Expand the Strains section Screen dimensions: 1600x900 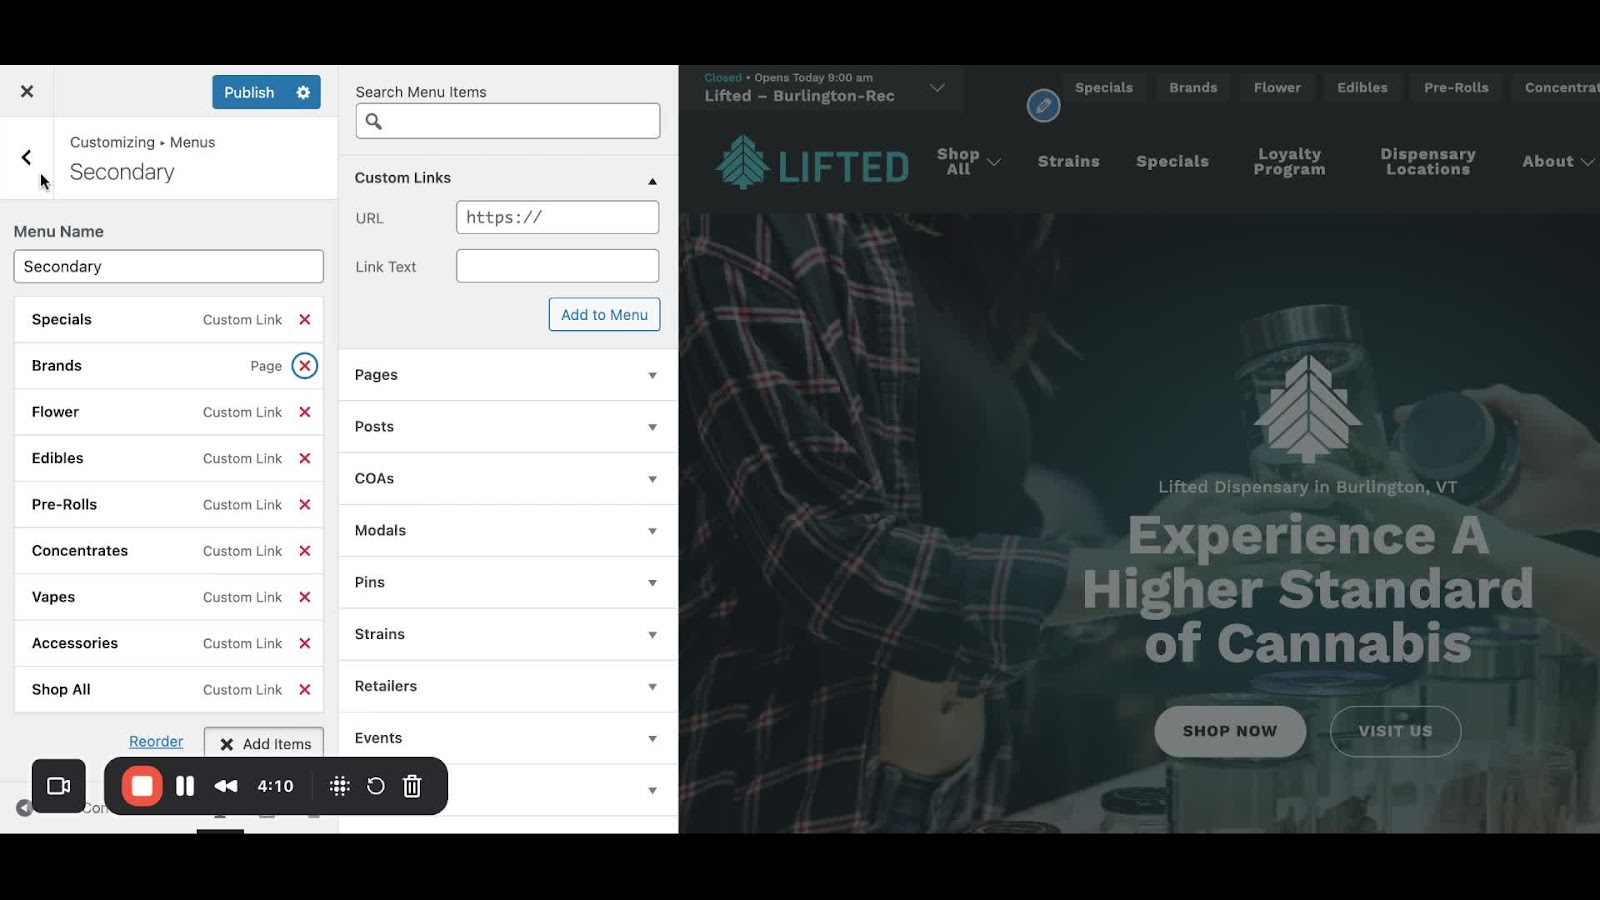[x=508, y=635]
